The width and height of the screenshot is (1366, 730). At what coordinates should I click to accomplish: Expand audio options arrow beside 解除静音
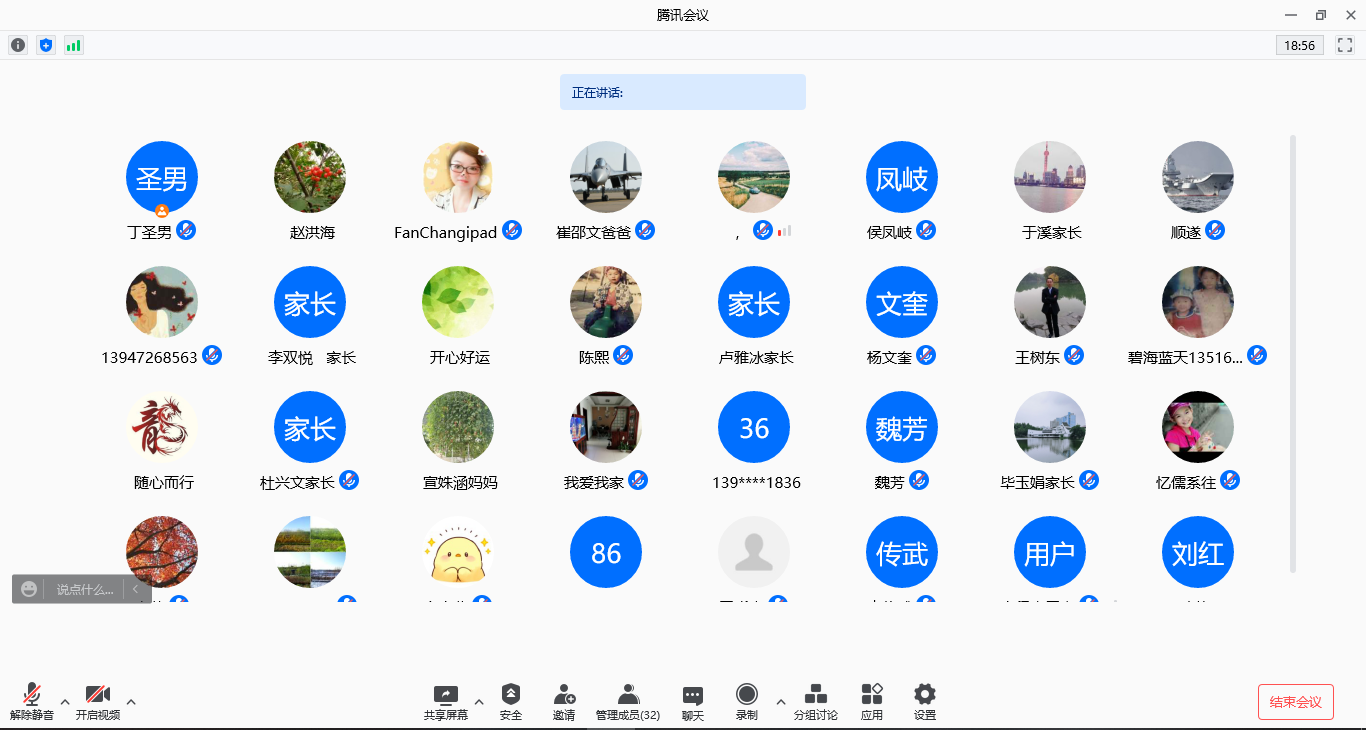pyautogui.click(x=65, y=702)
